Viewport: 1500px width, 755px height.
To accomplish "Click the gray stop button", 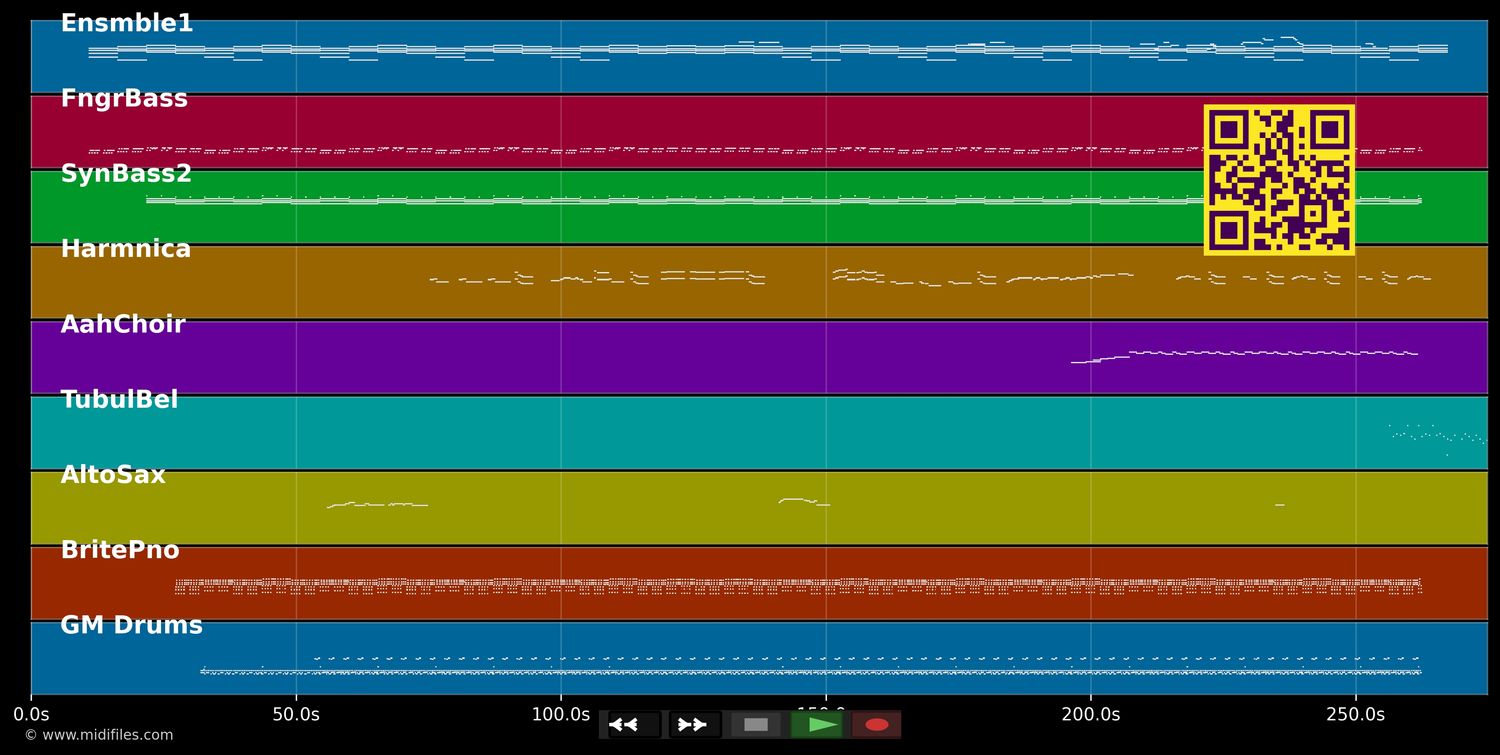I will point(756,724).
